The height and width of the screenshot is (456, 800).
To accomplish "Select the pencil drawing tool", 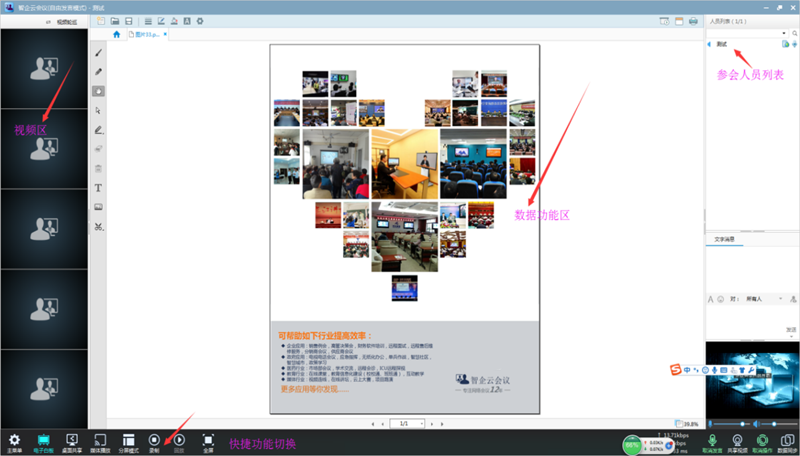I will pos(98,72).
